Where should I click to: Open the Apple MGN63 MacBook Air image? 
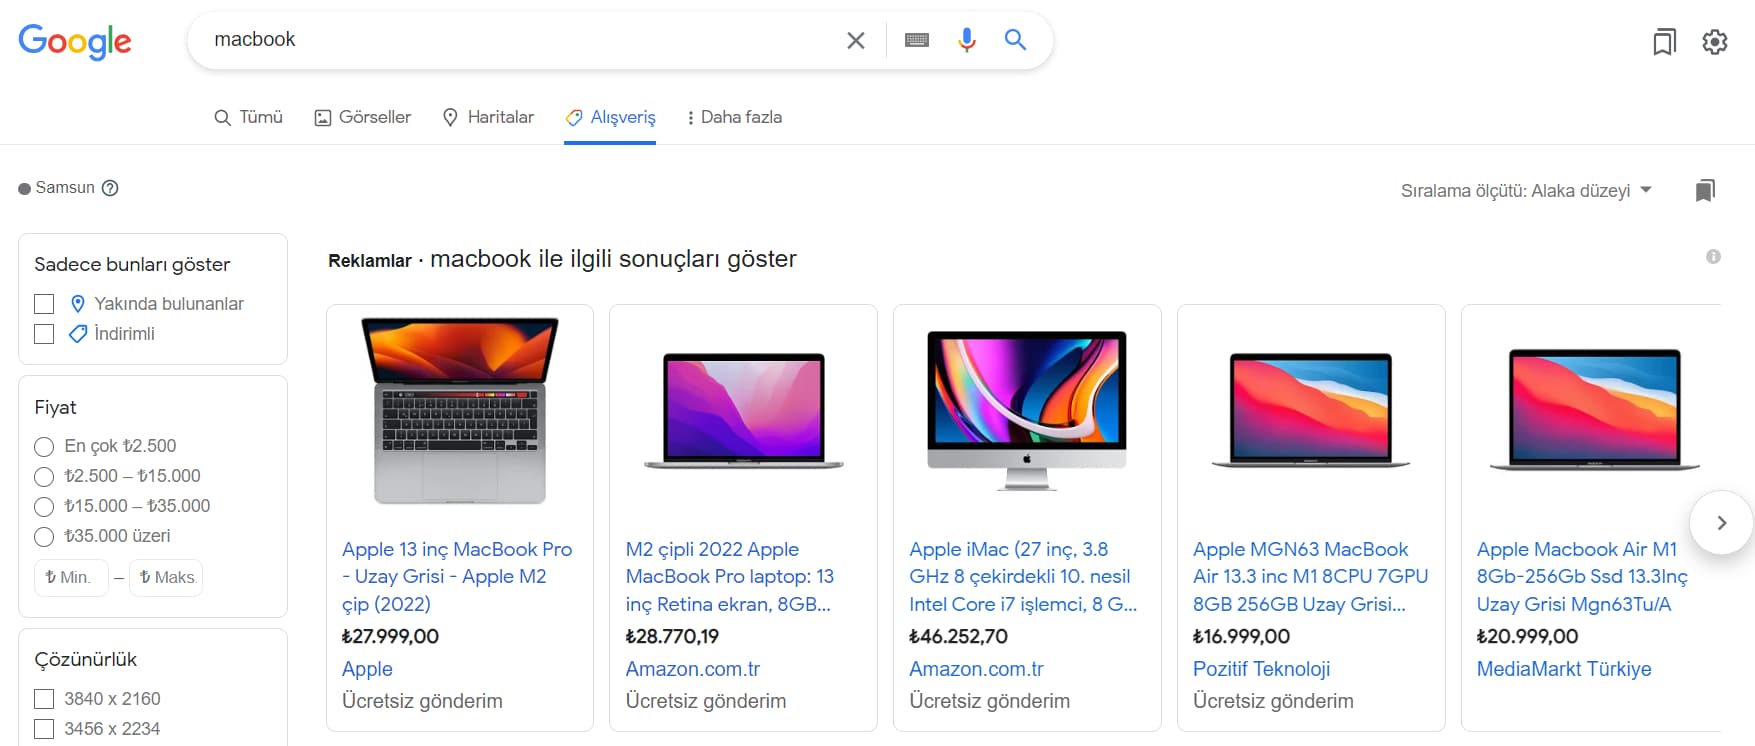[1311, 411]
